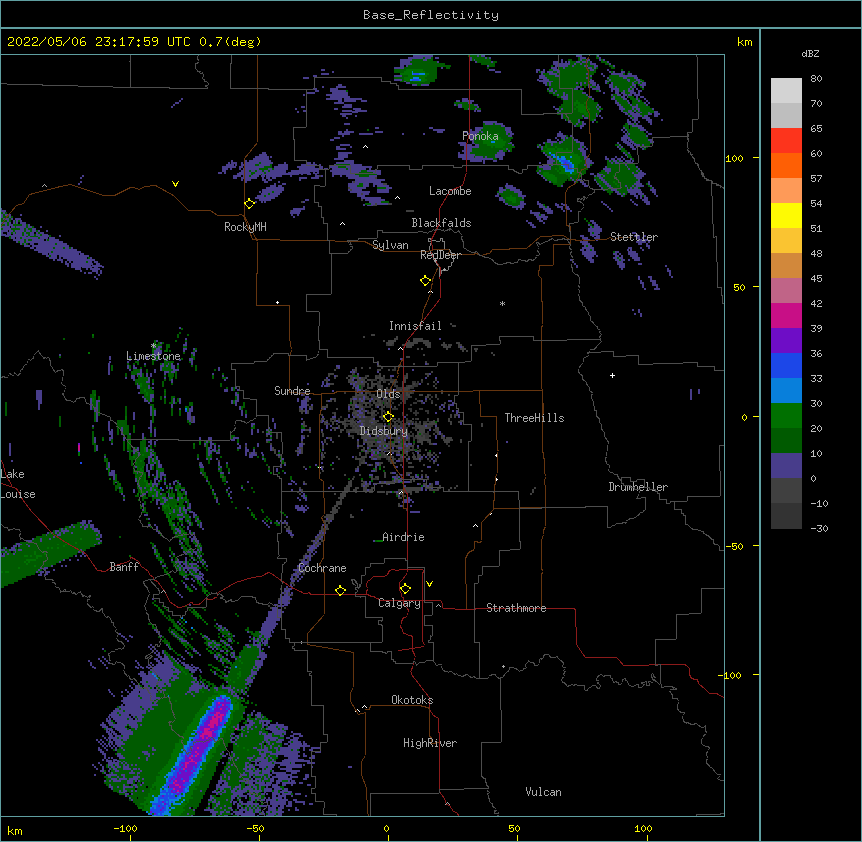Image resolution: width=862 pixels, height=842 pixels.
Task: Pick the bright yellow swatch in dBZ legend
Action: pyautogui.click(x=786, y=215)
